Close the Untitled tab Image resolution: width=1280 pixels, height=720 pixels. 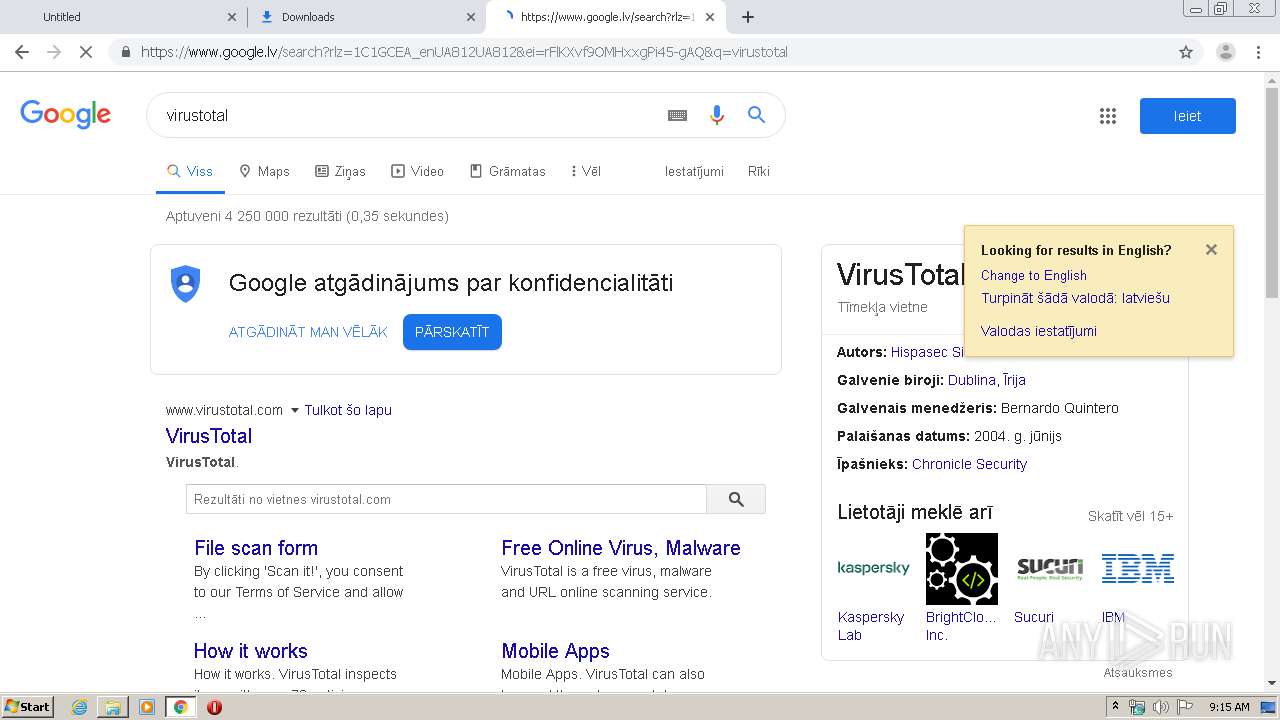[x=232, y=17]
